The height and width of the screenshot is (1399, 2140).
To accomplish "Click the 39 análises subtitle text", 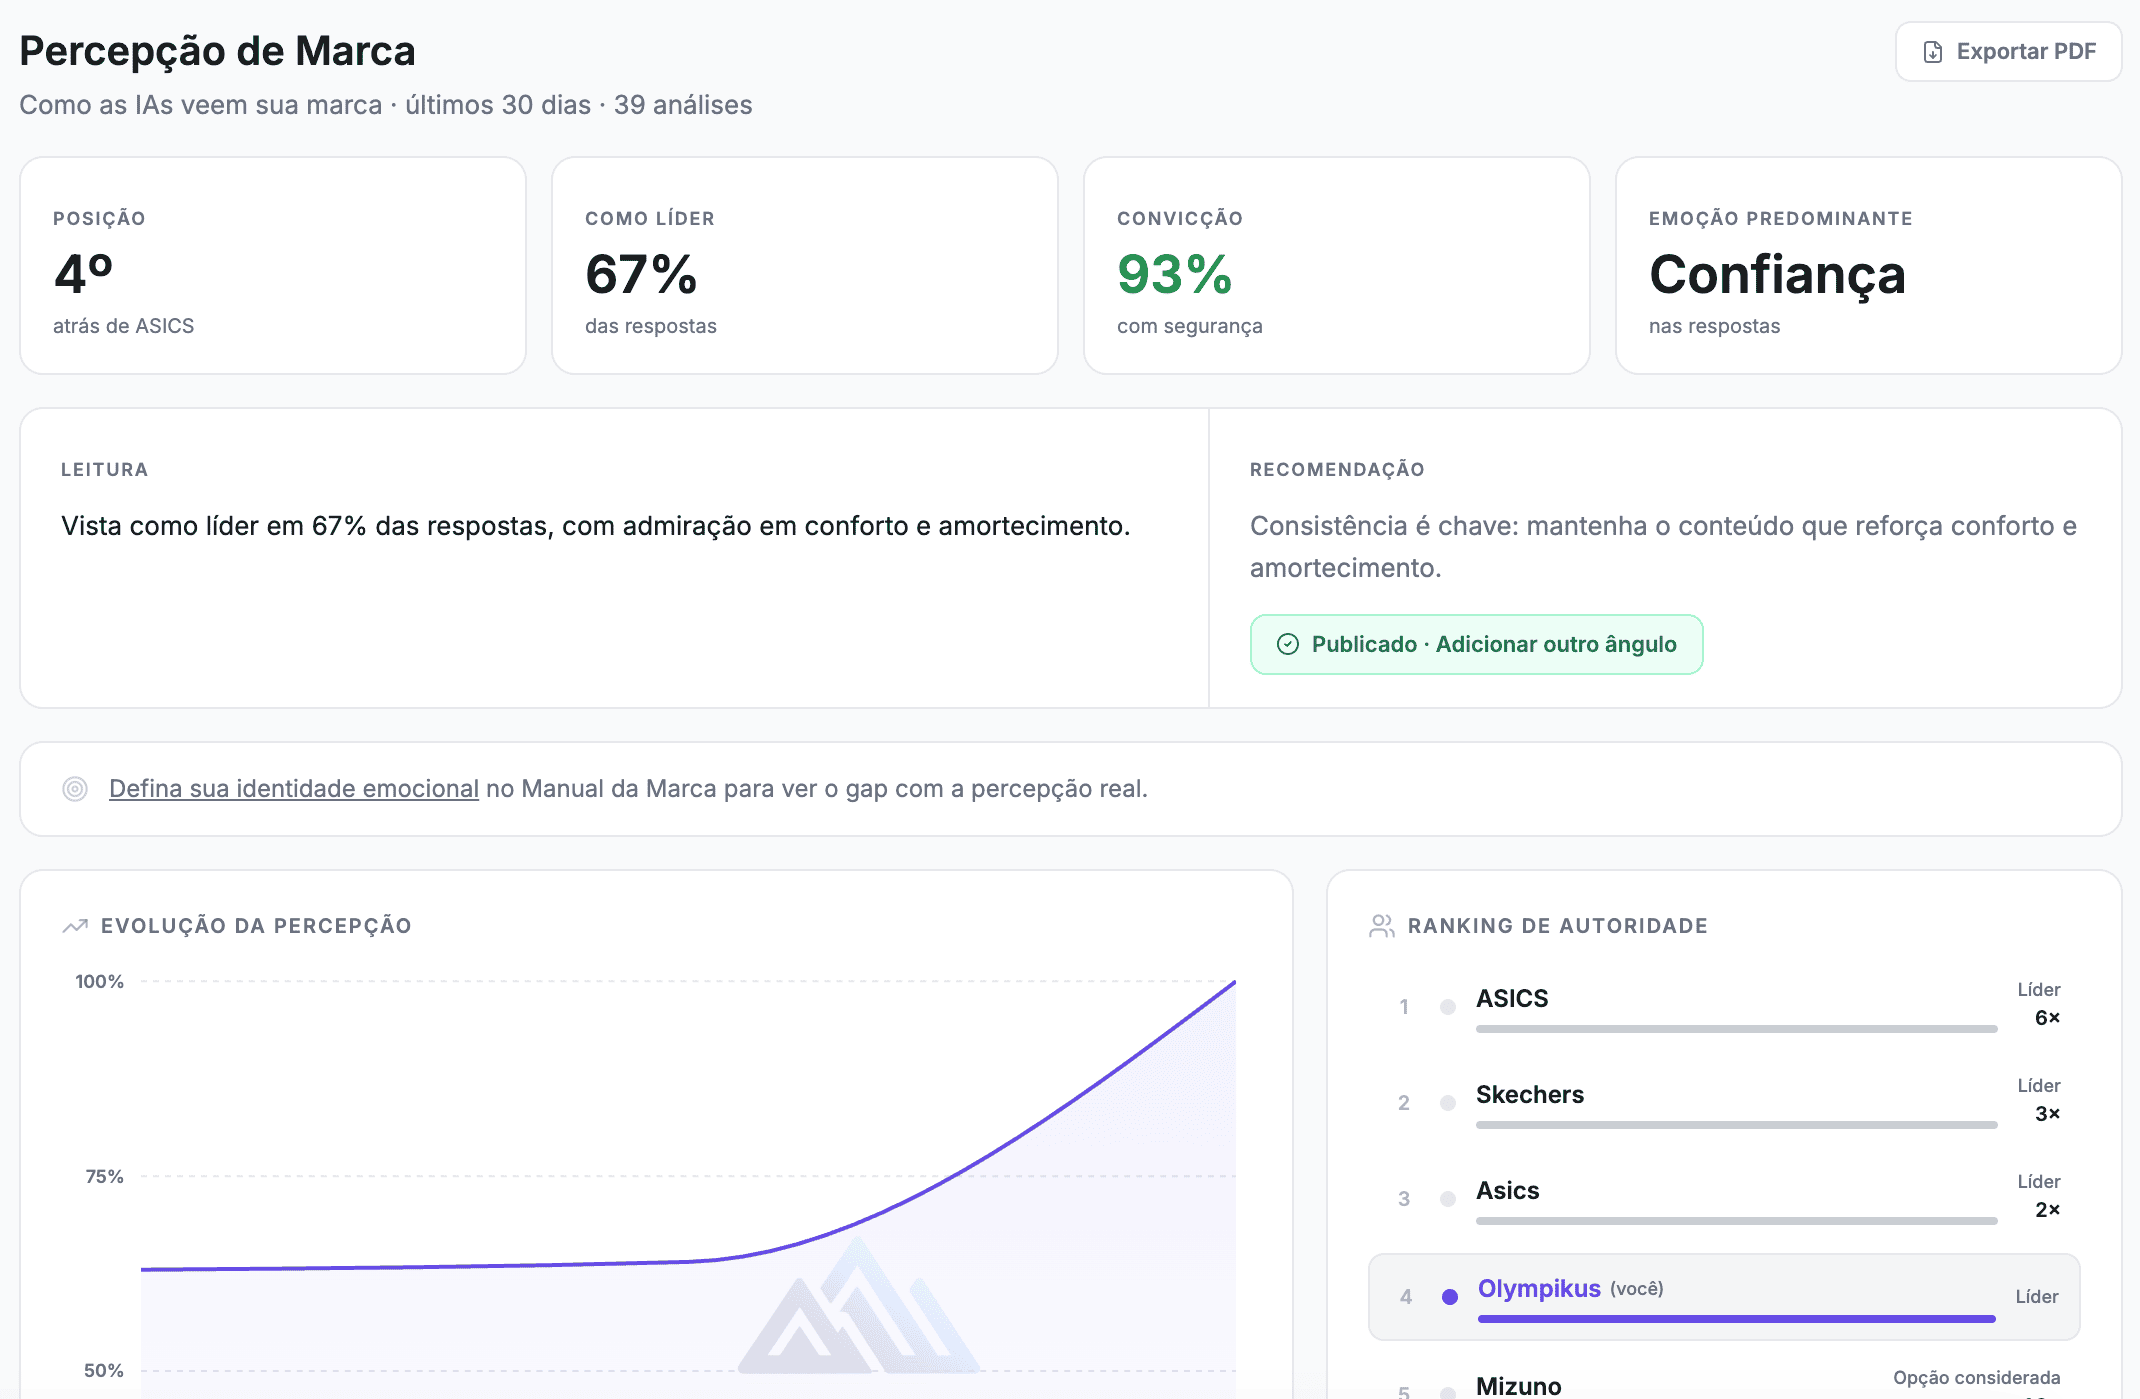I will pyautogui.click(x=683, y=105).
